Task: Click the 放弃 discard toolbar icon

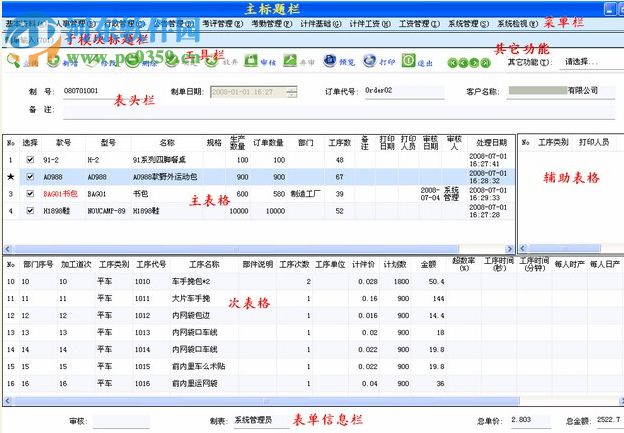Action: coord(212,61)
